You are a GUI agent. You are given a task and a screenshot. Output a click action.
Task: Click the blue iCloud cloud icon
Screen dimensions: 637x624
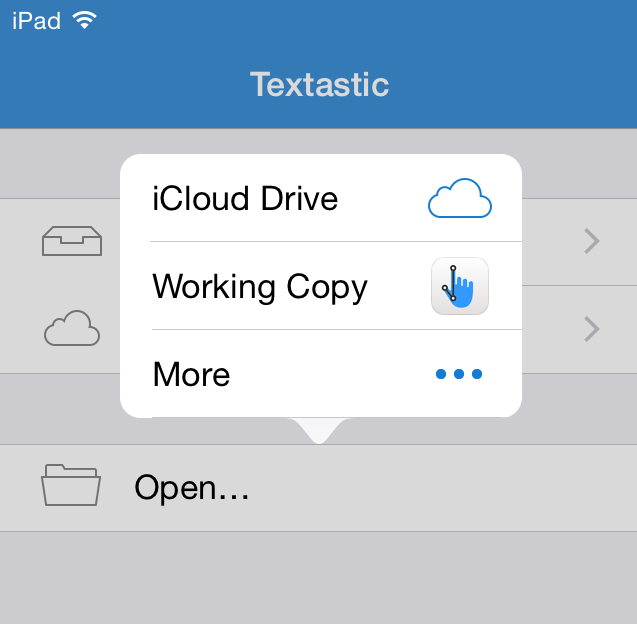click(460, 198)
